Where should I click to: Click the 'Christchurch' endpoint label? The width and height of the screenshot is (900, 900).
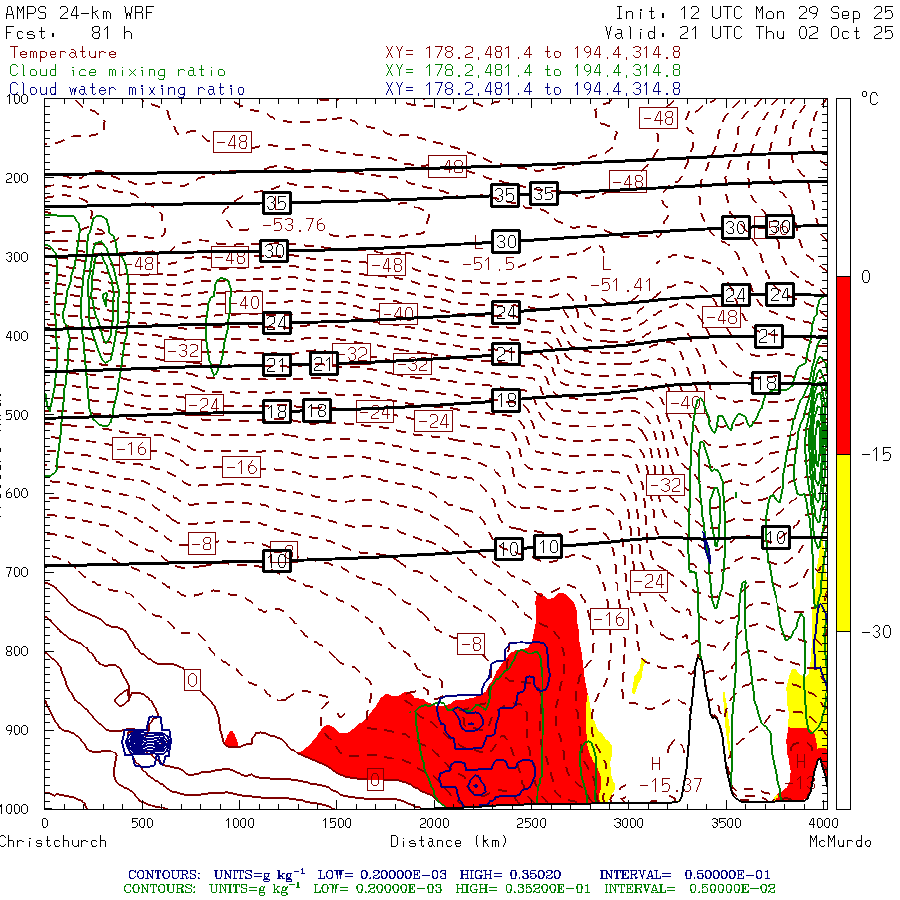(x=53, y=842)
